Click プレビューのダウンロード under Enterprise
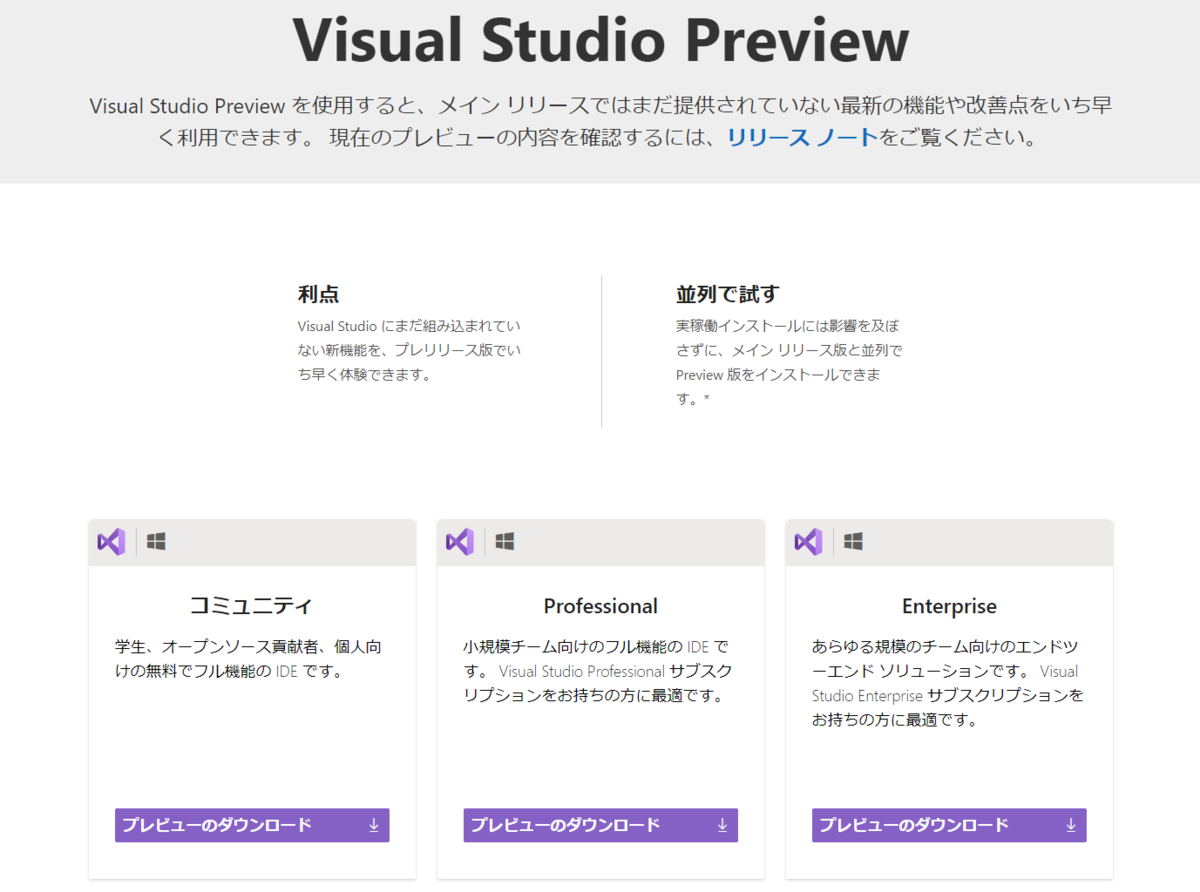 pyautogui.click(x=948, y=825)
